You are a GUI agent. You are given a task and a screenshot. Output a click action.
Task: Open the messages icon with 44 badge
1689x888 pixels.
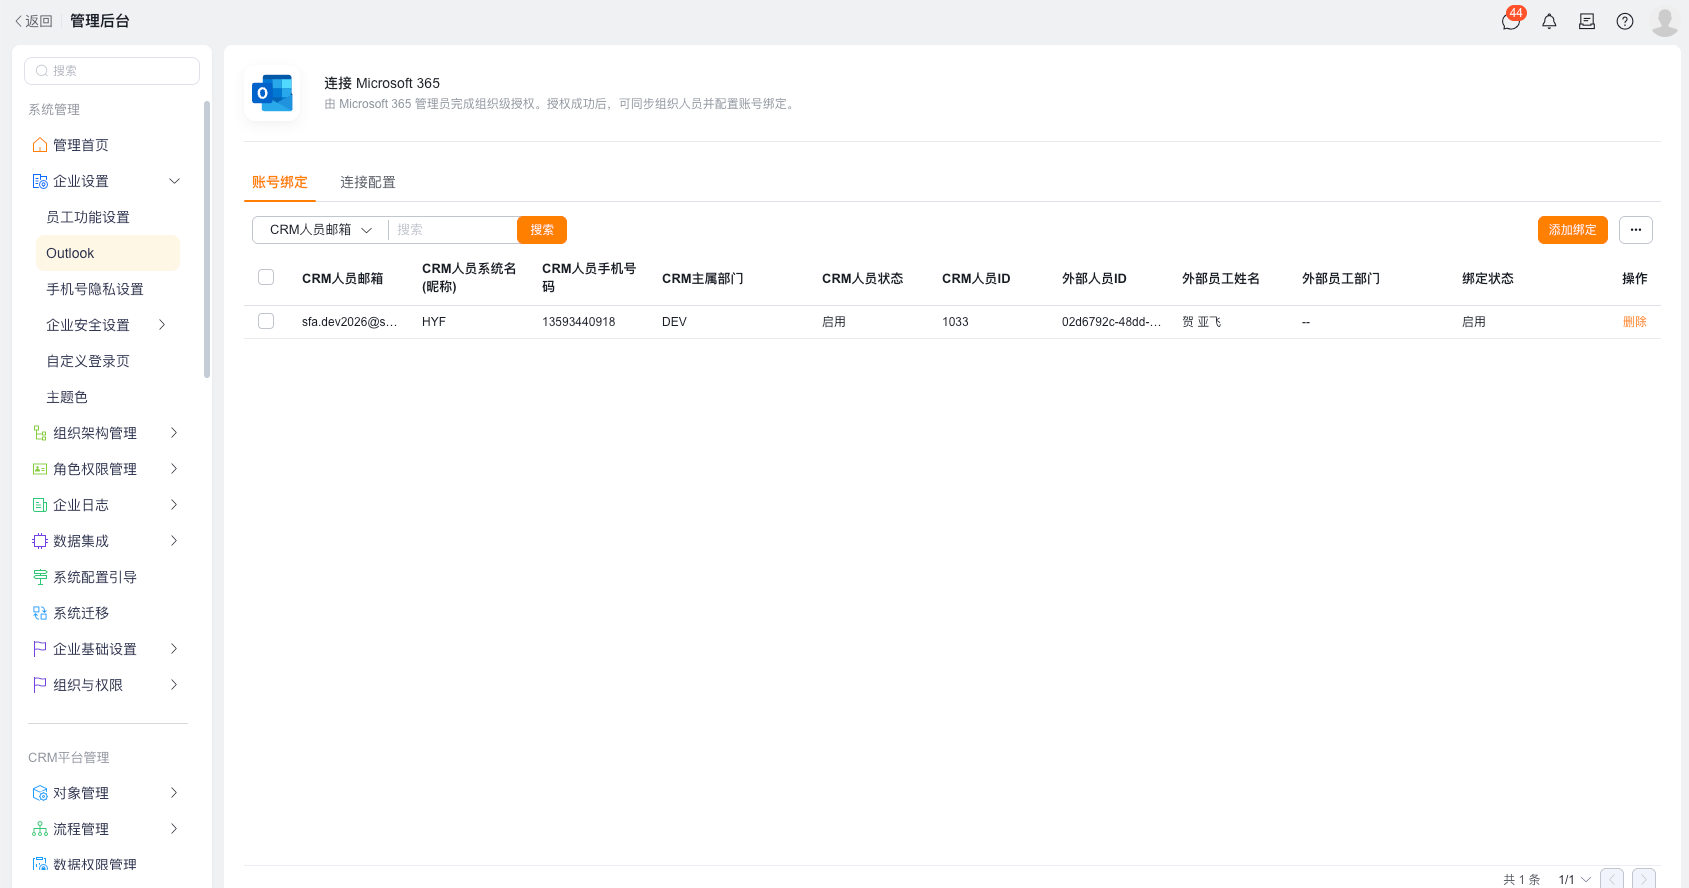(x=1511, y=21)
